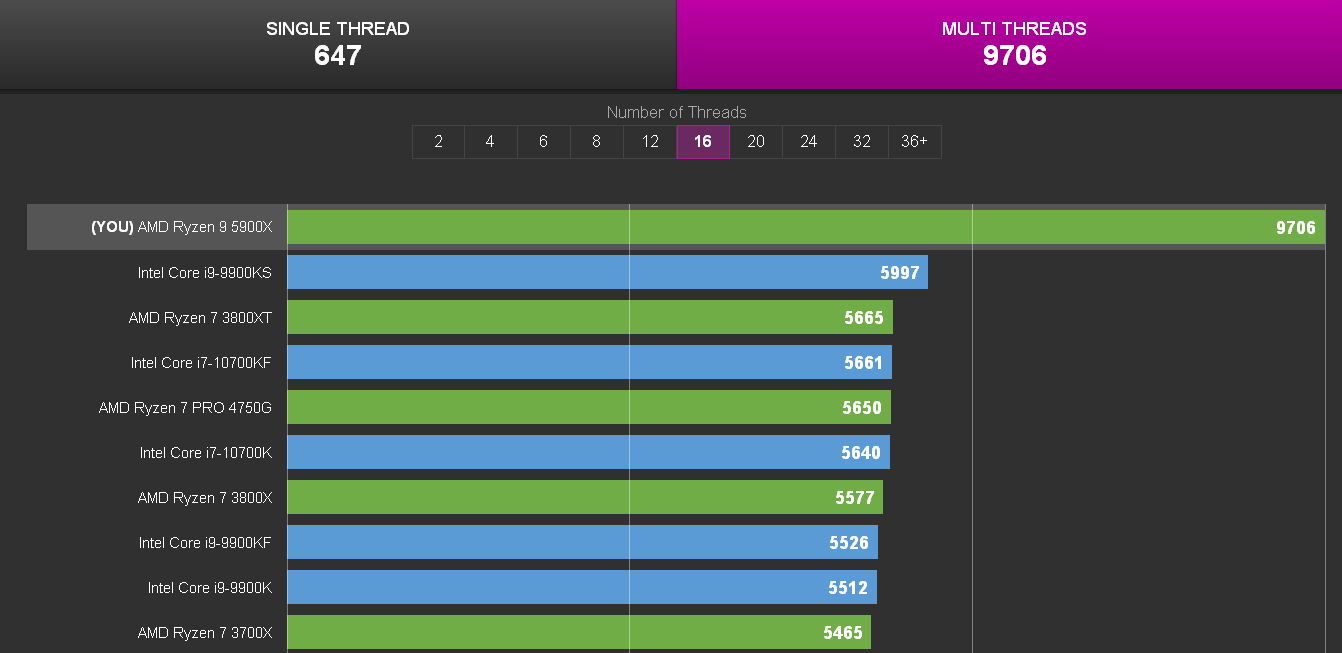The height and width of the screenshot is (653, 1342).
Task: Click the AMD Ryzen 9 5900X bar
Action: pos(806,227)
